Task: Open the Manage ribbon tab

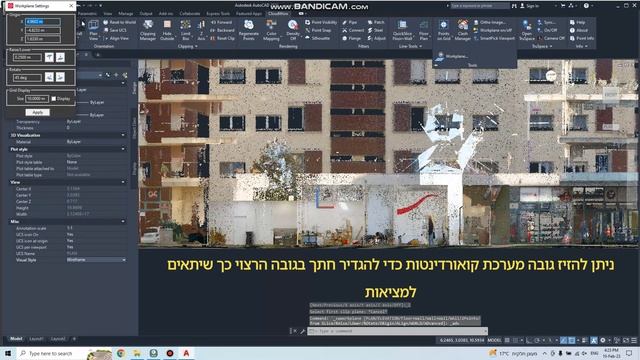Action: [125, 13]
